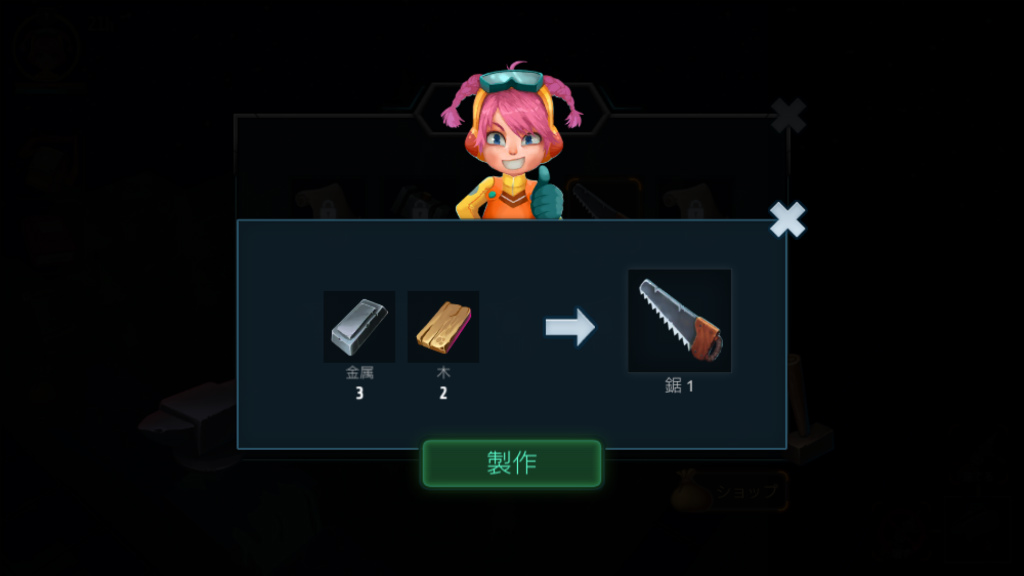
Task: Click the 金属 ingredient label
Action: coord(359,373)
